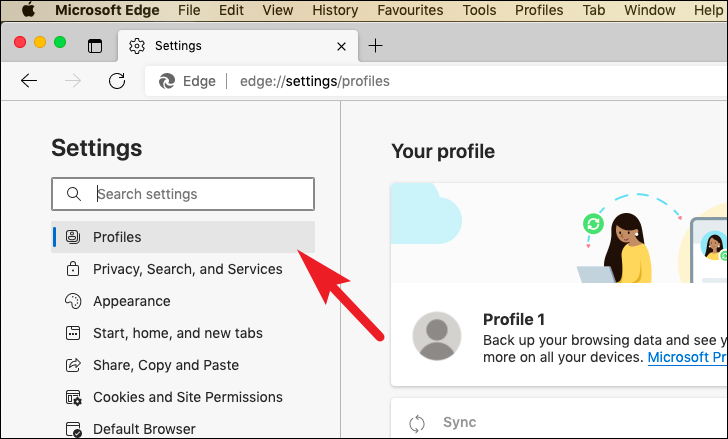728x439 pixels.
Task: Open the Sync settings row
Action: 559,418
